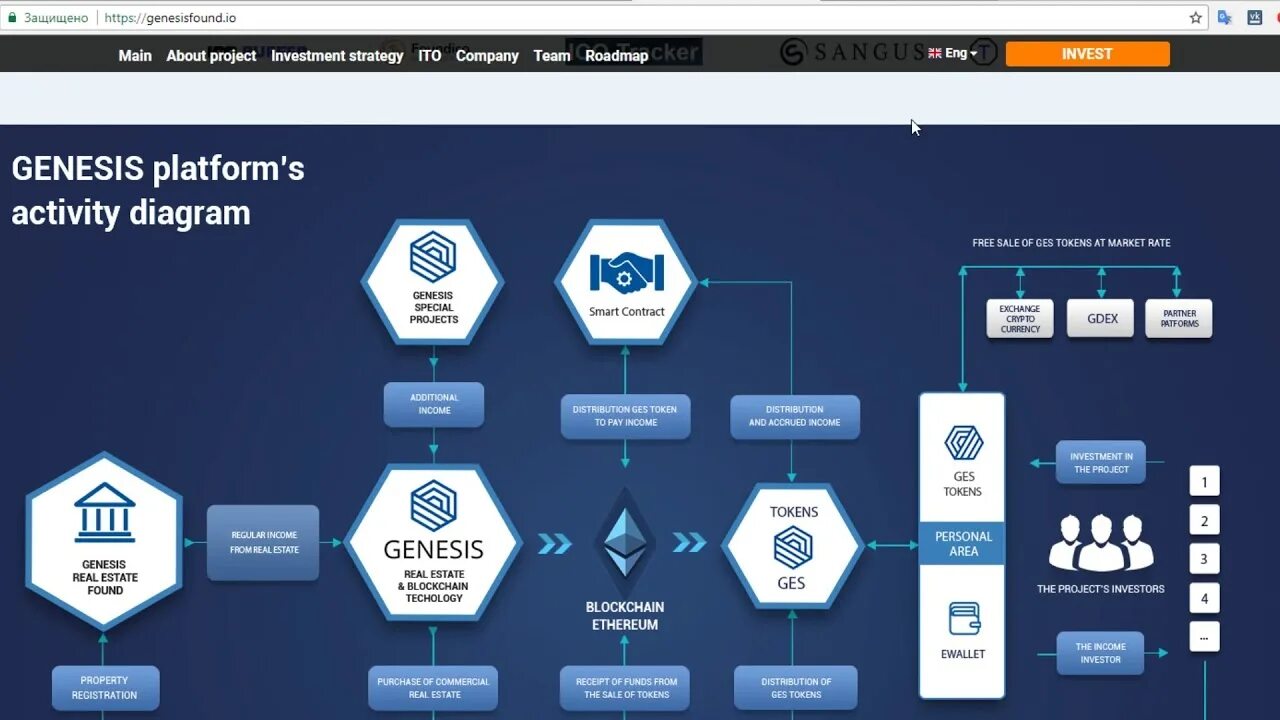This screenshot has width=1280, height=720.
Task: Click THE PROJECT'S INVESTORS label
Action: (x=1101, y=589)
